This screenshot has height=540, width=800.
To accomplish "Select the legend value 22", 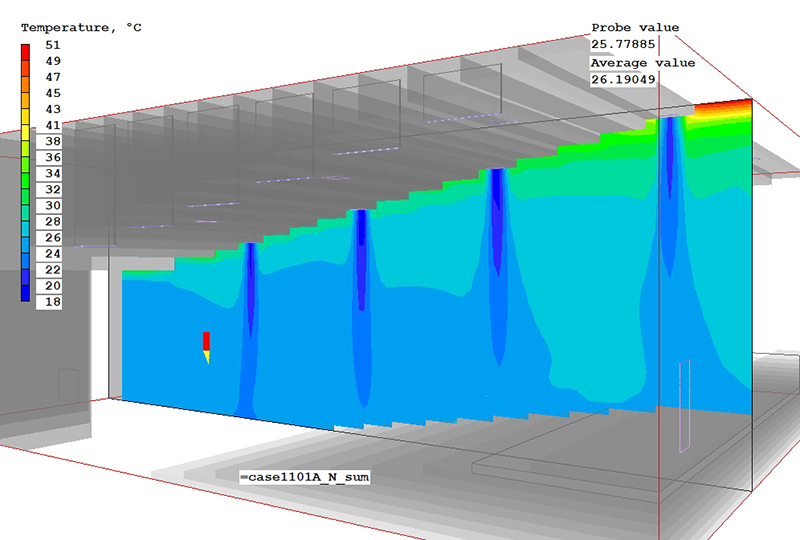I will [53, 270].
